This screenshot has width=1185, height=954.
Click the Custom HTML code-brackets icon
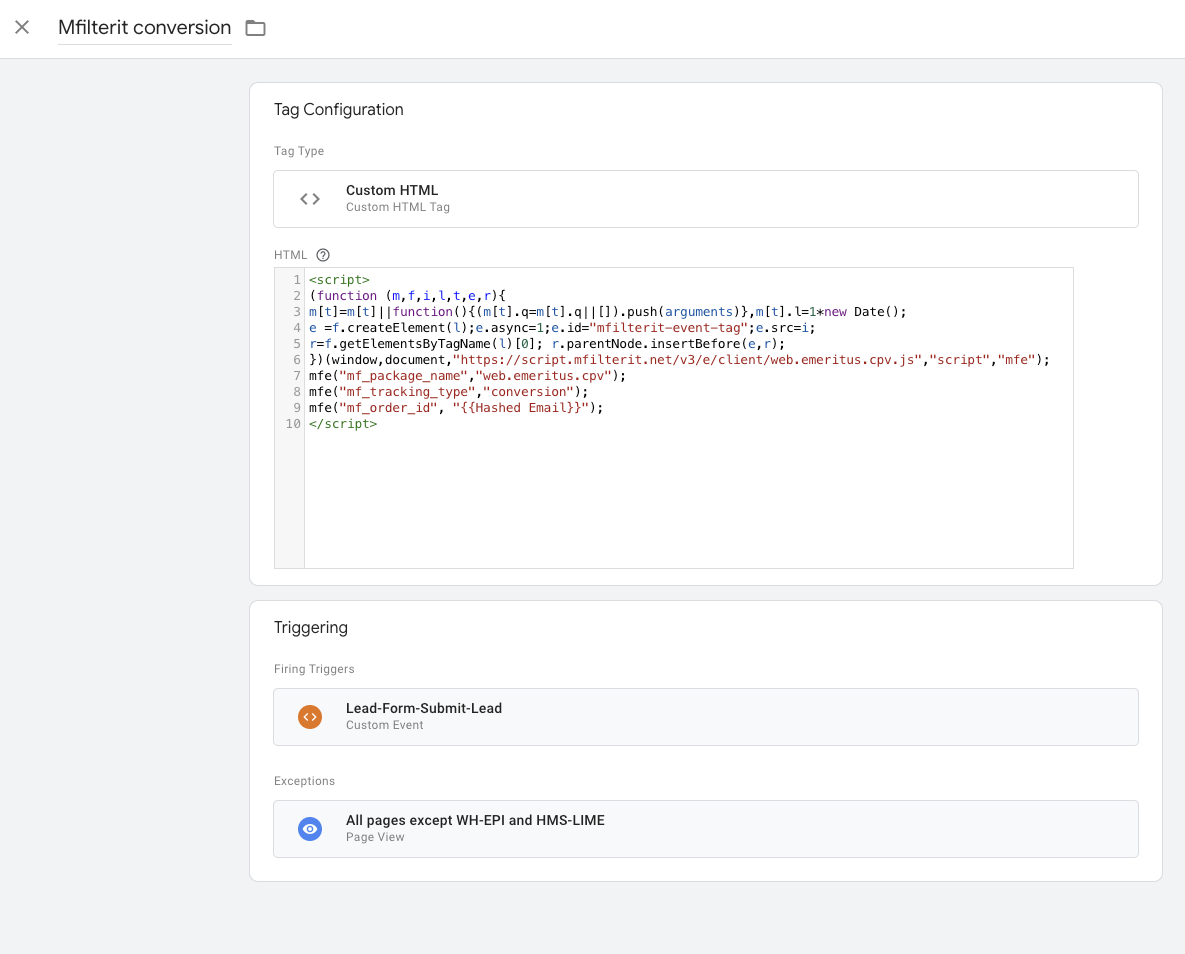pos(310,199)
